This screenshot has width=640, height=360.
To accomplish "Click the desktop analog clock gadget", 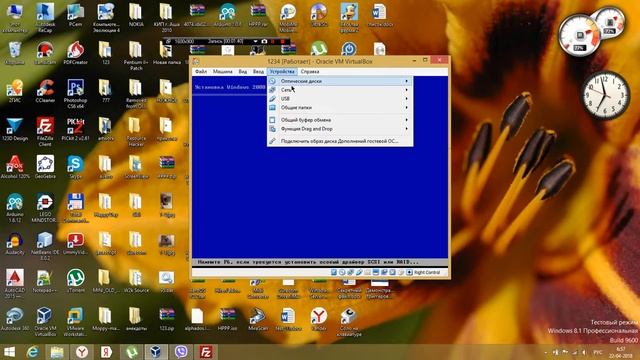I will [605, 95].
